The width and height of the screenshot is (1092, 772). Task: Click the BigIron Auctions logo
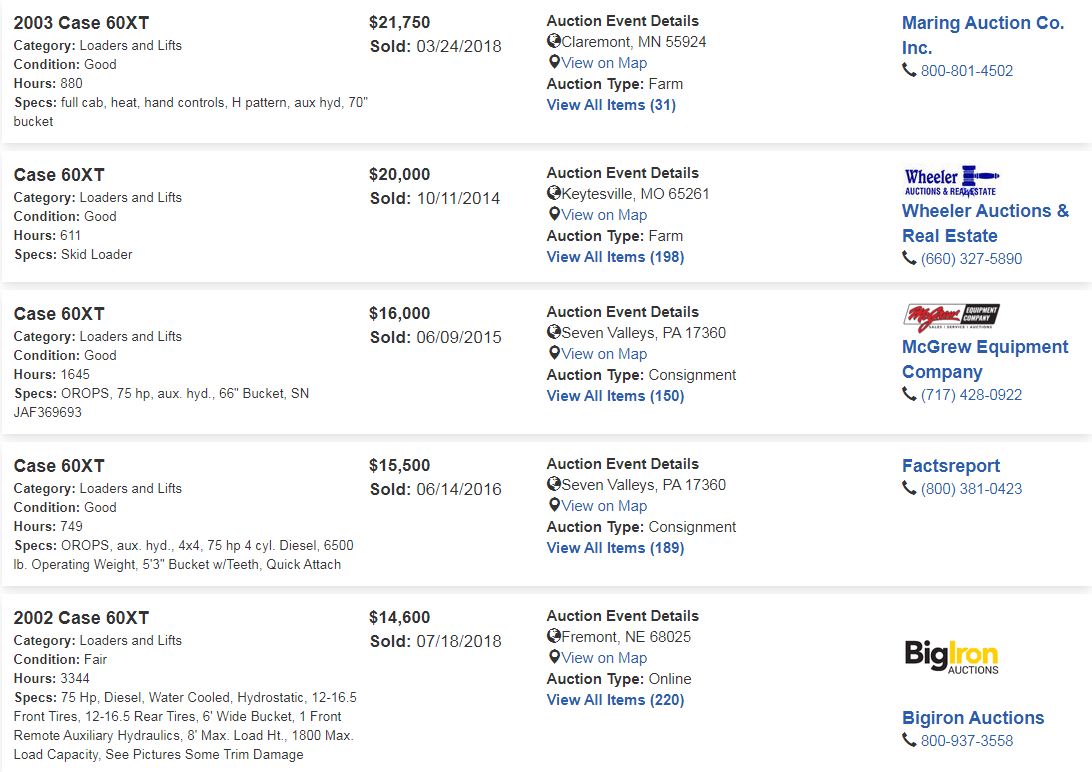951,656
